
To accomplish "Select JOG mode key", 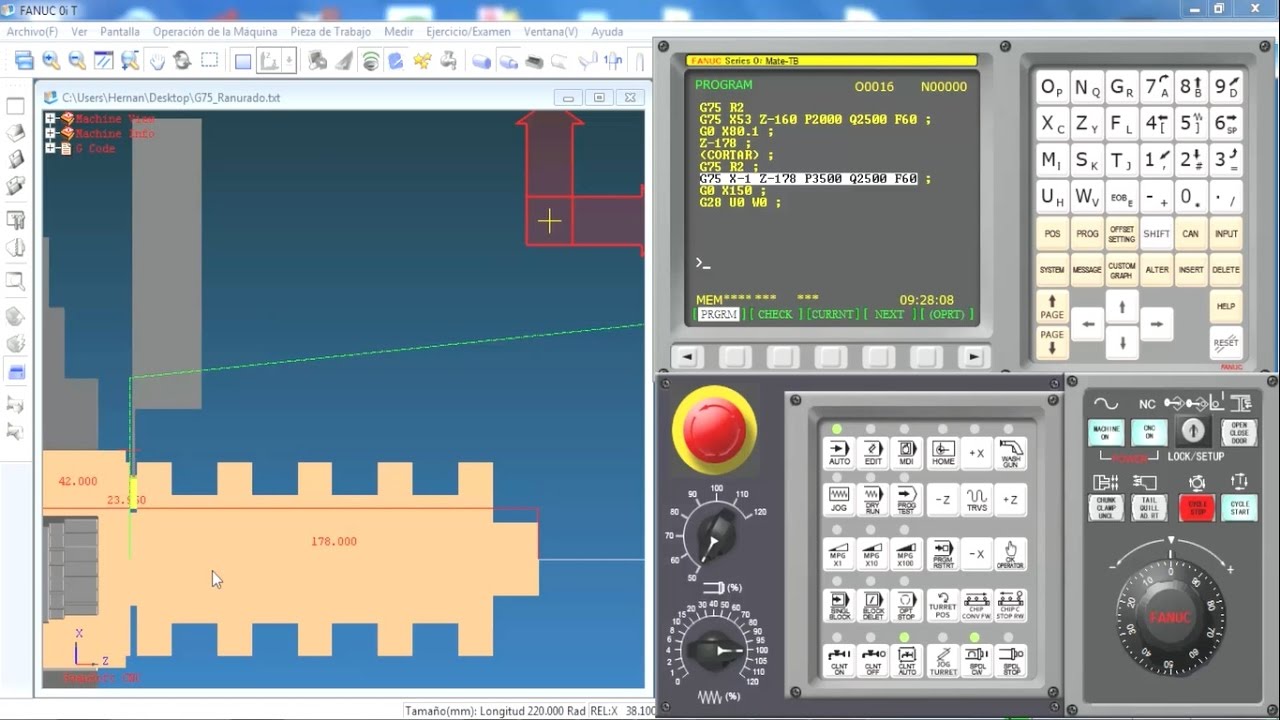I will click(x=839, y=500).
